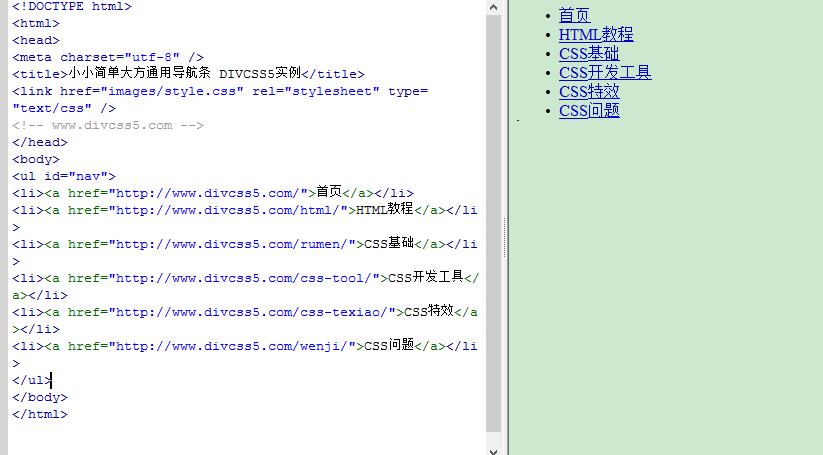Click the code line with /rumen/ URL
Screen dimensions: 823x455
245,244
